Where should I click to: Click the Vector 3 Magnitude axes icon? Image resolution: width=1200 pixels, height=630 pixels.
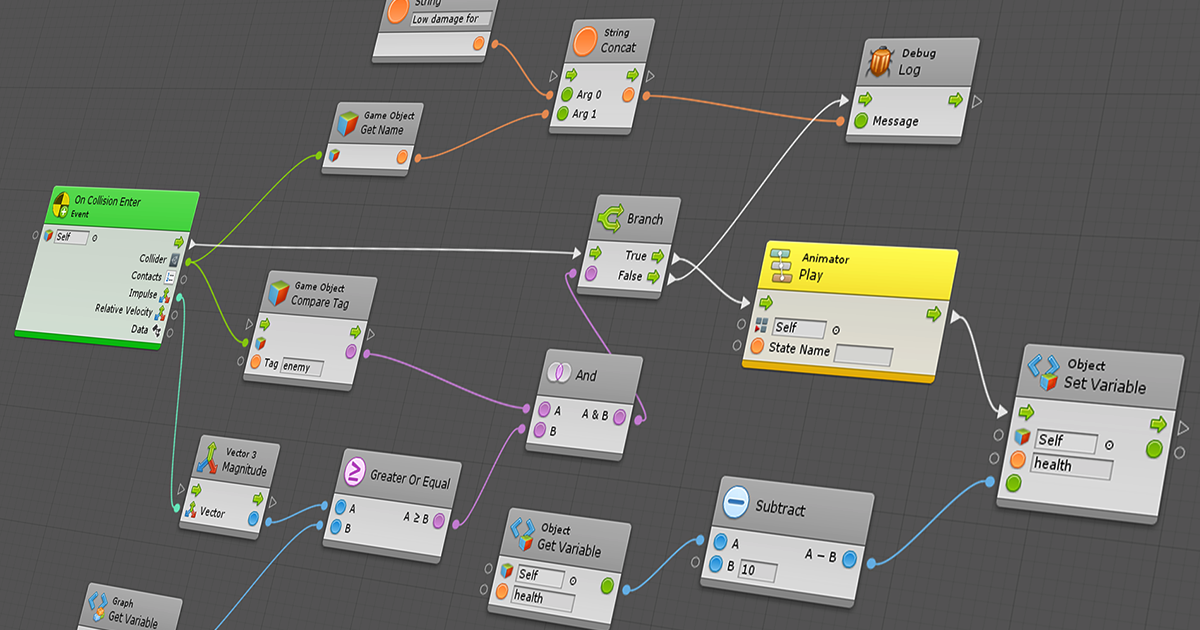click(x=208, y=459)
